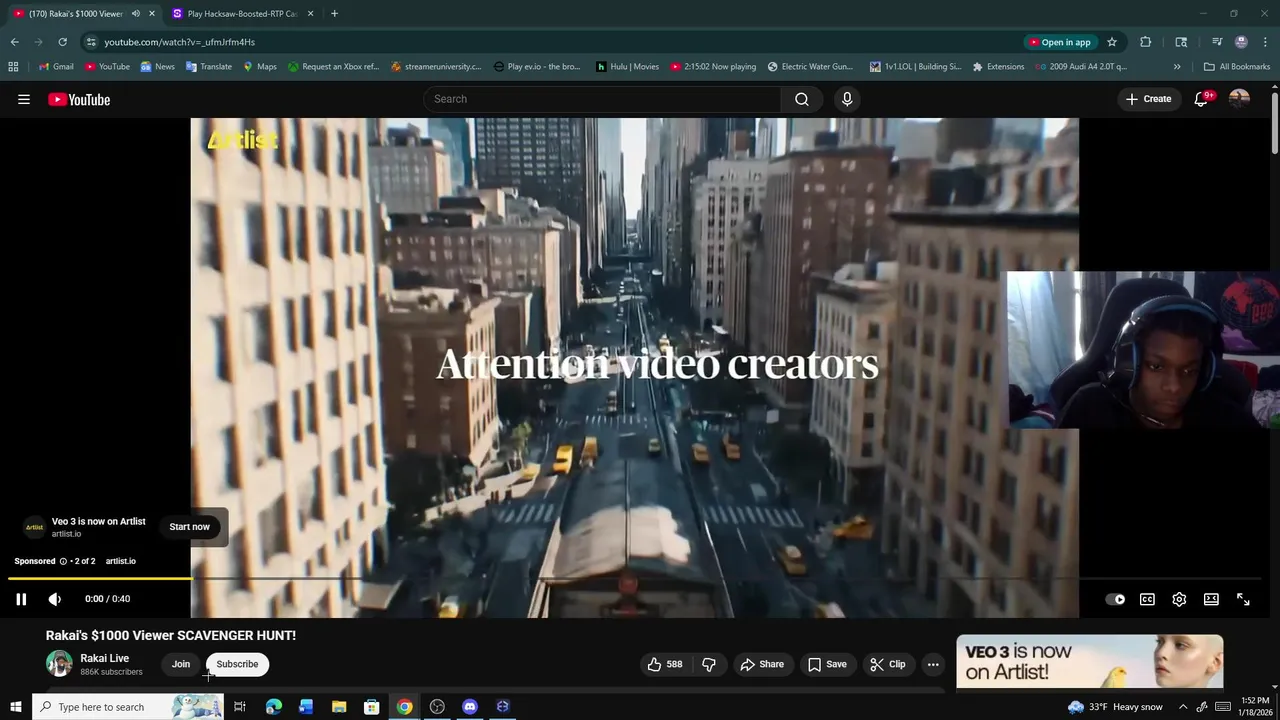Create a Clip with scissors button

pos(888,664)
